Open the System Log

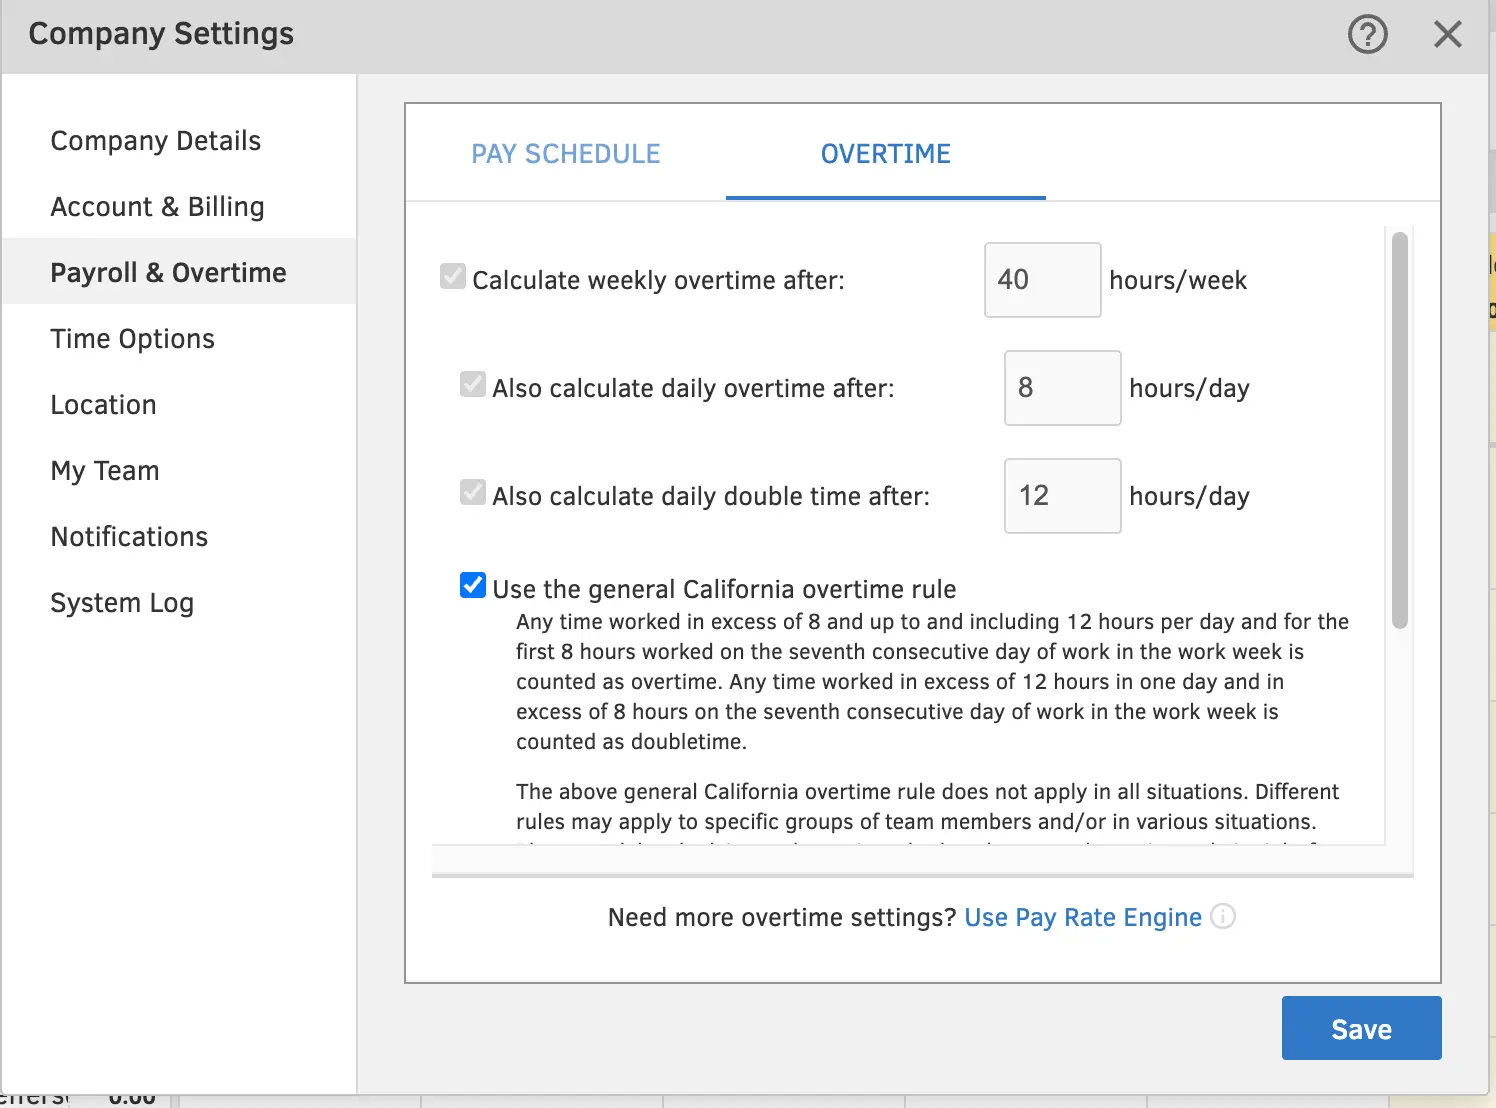click(x=121, y=602)
